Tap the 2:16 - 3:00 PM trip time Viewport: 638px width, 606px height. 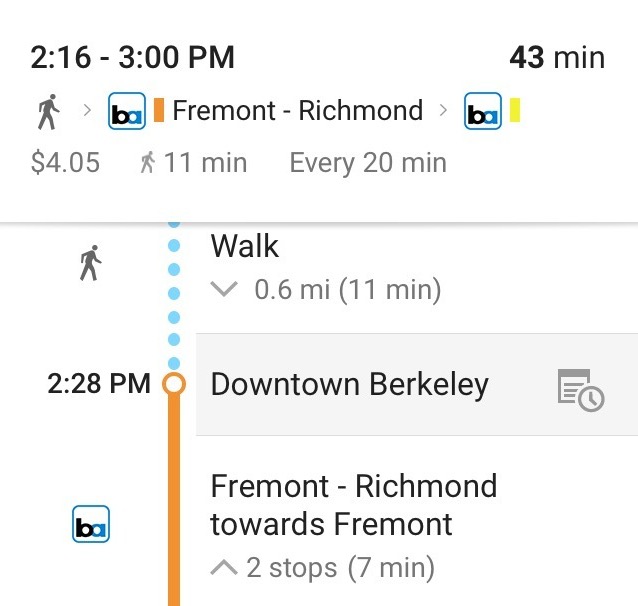[x=133, y=58]
